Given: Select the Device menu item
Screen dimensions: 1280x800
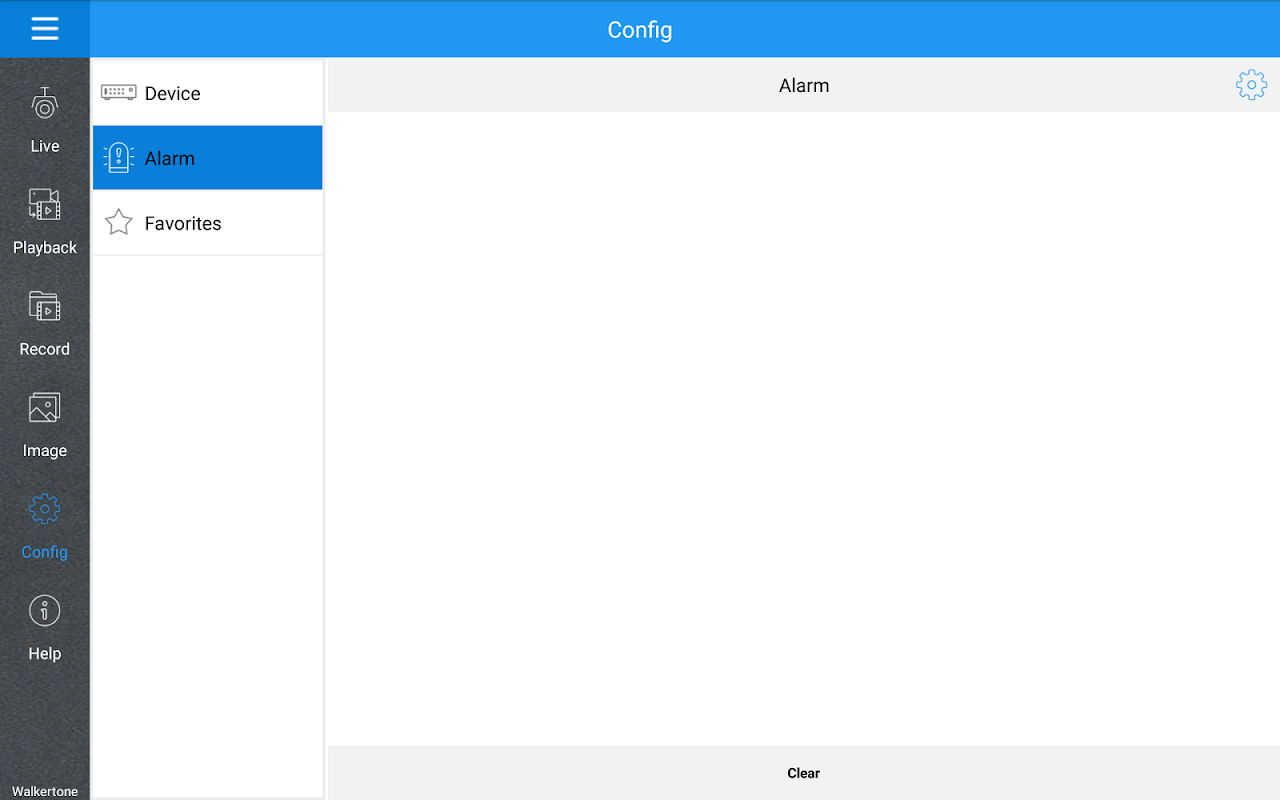Looking at the screenshot, I should point(208,93).
